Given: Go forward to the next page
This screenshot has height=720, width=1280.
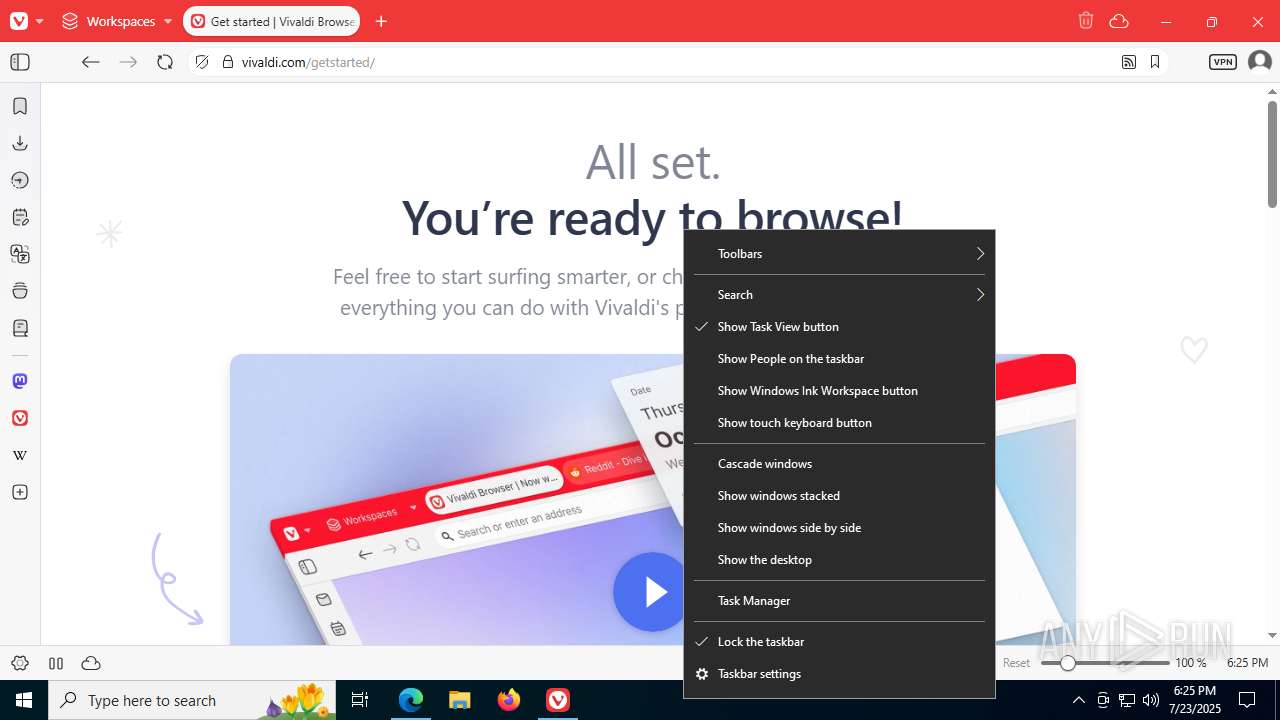Looking at the screenshot, I should coord(128,62).
